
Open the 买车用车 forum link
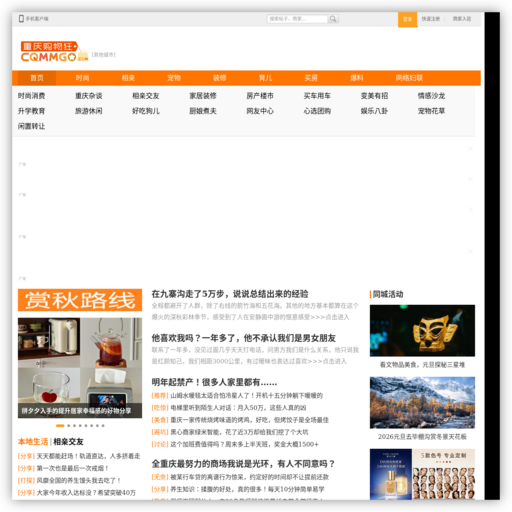coord(317,96)
